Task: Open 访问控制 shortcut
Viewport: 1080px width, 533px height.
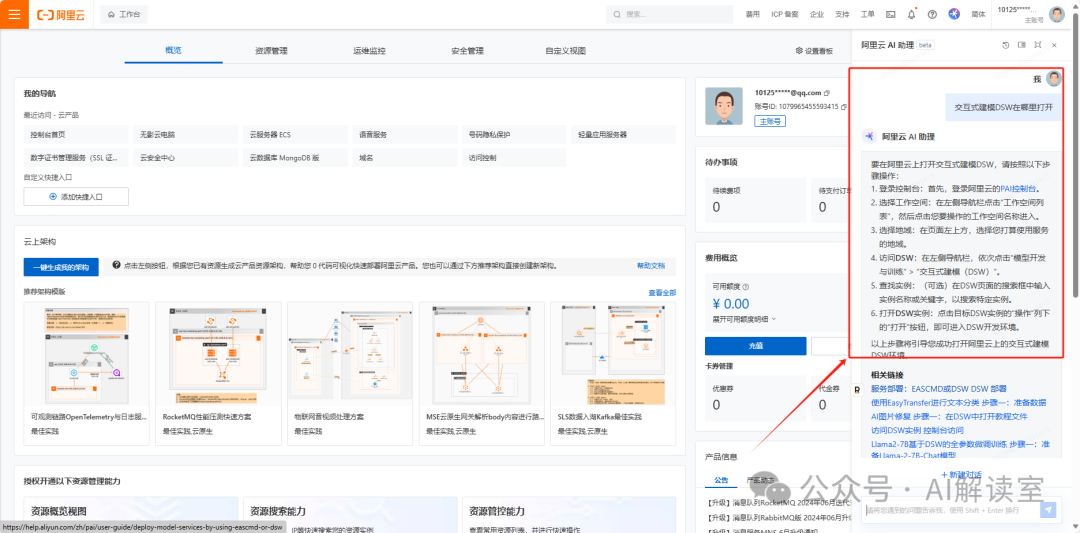Action: pos(514,158)
